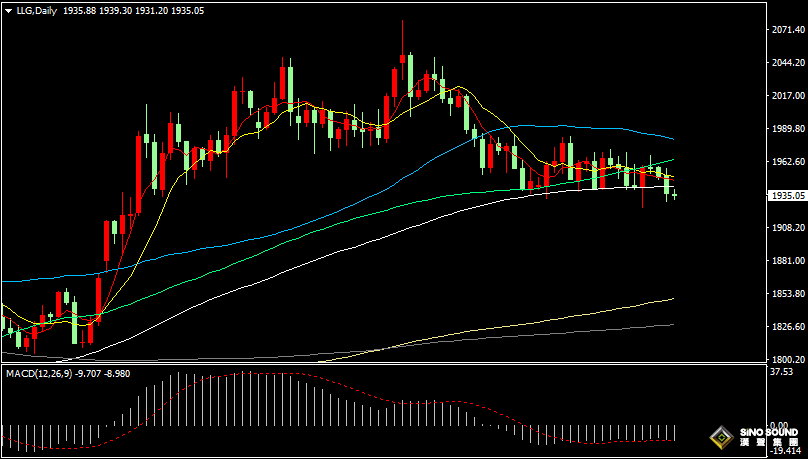
Task: Click the 37.53 MACD scale label
Action: (781, 372)
